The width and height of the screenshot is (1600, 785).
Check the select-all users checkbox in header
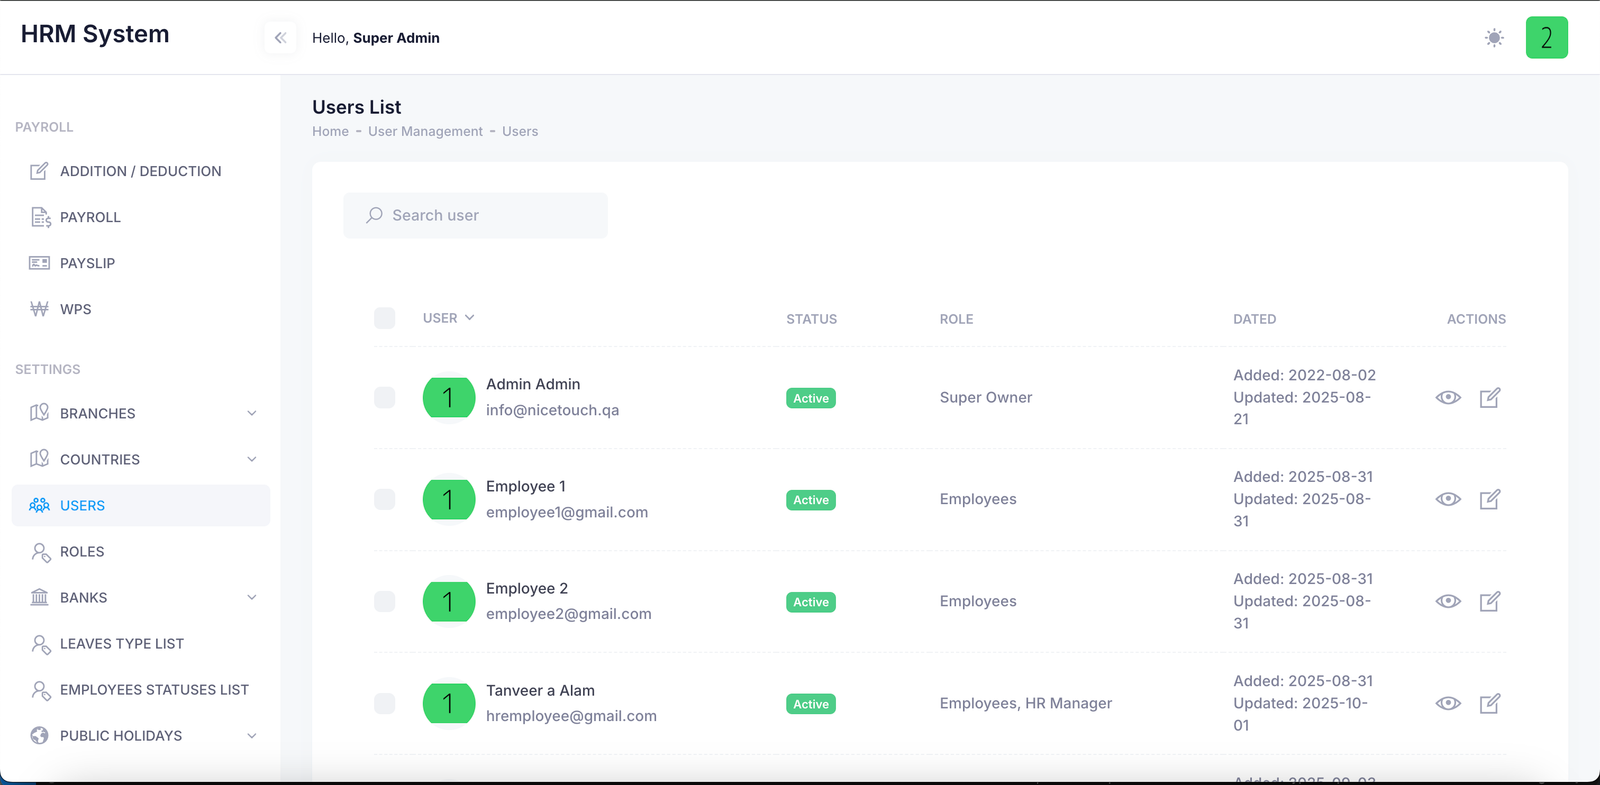[384, 318]
